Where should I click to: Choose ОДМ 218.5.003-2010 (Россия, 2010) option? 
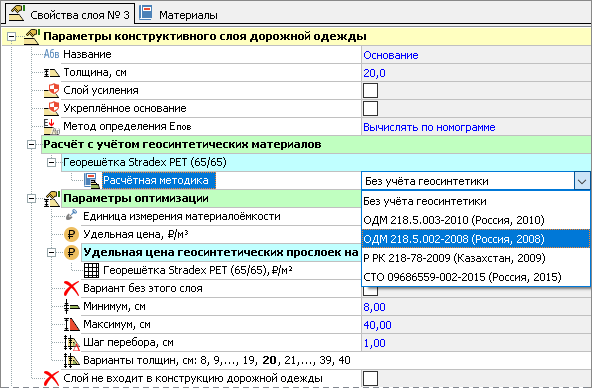pyautogui.click(x=476, y=220)
